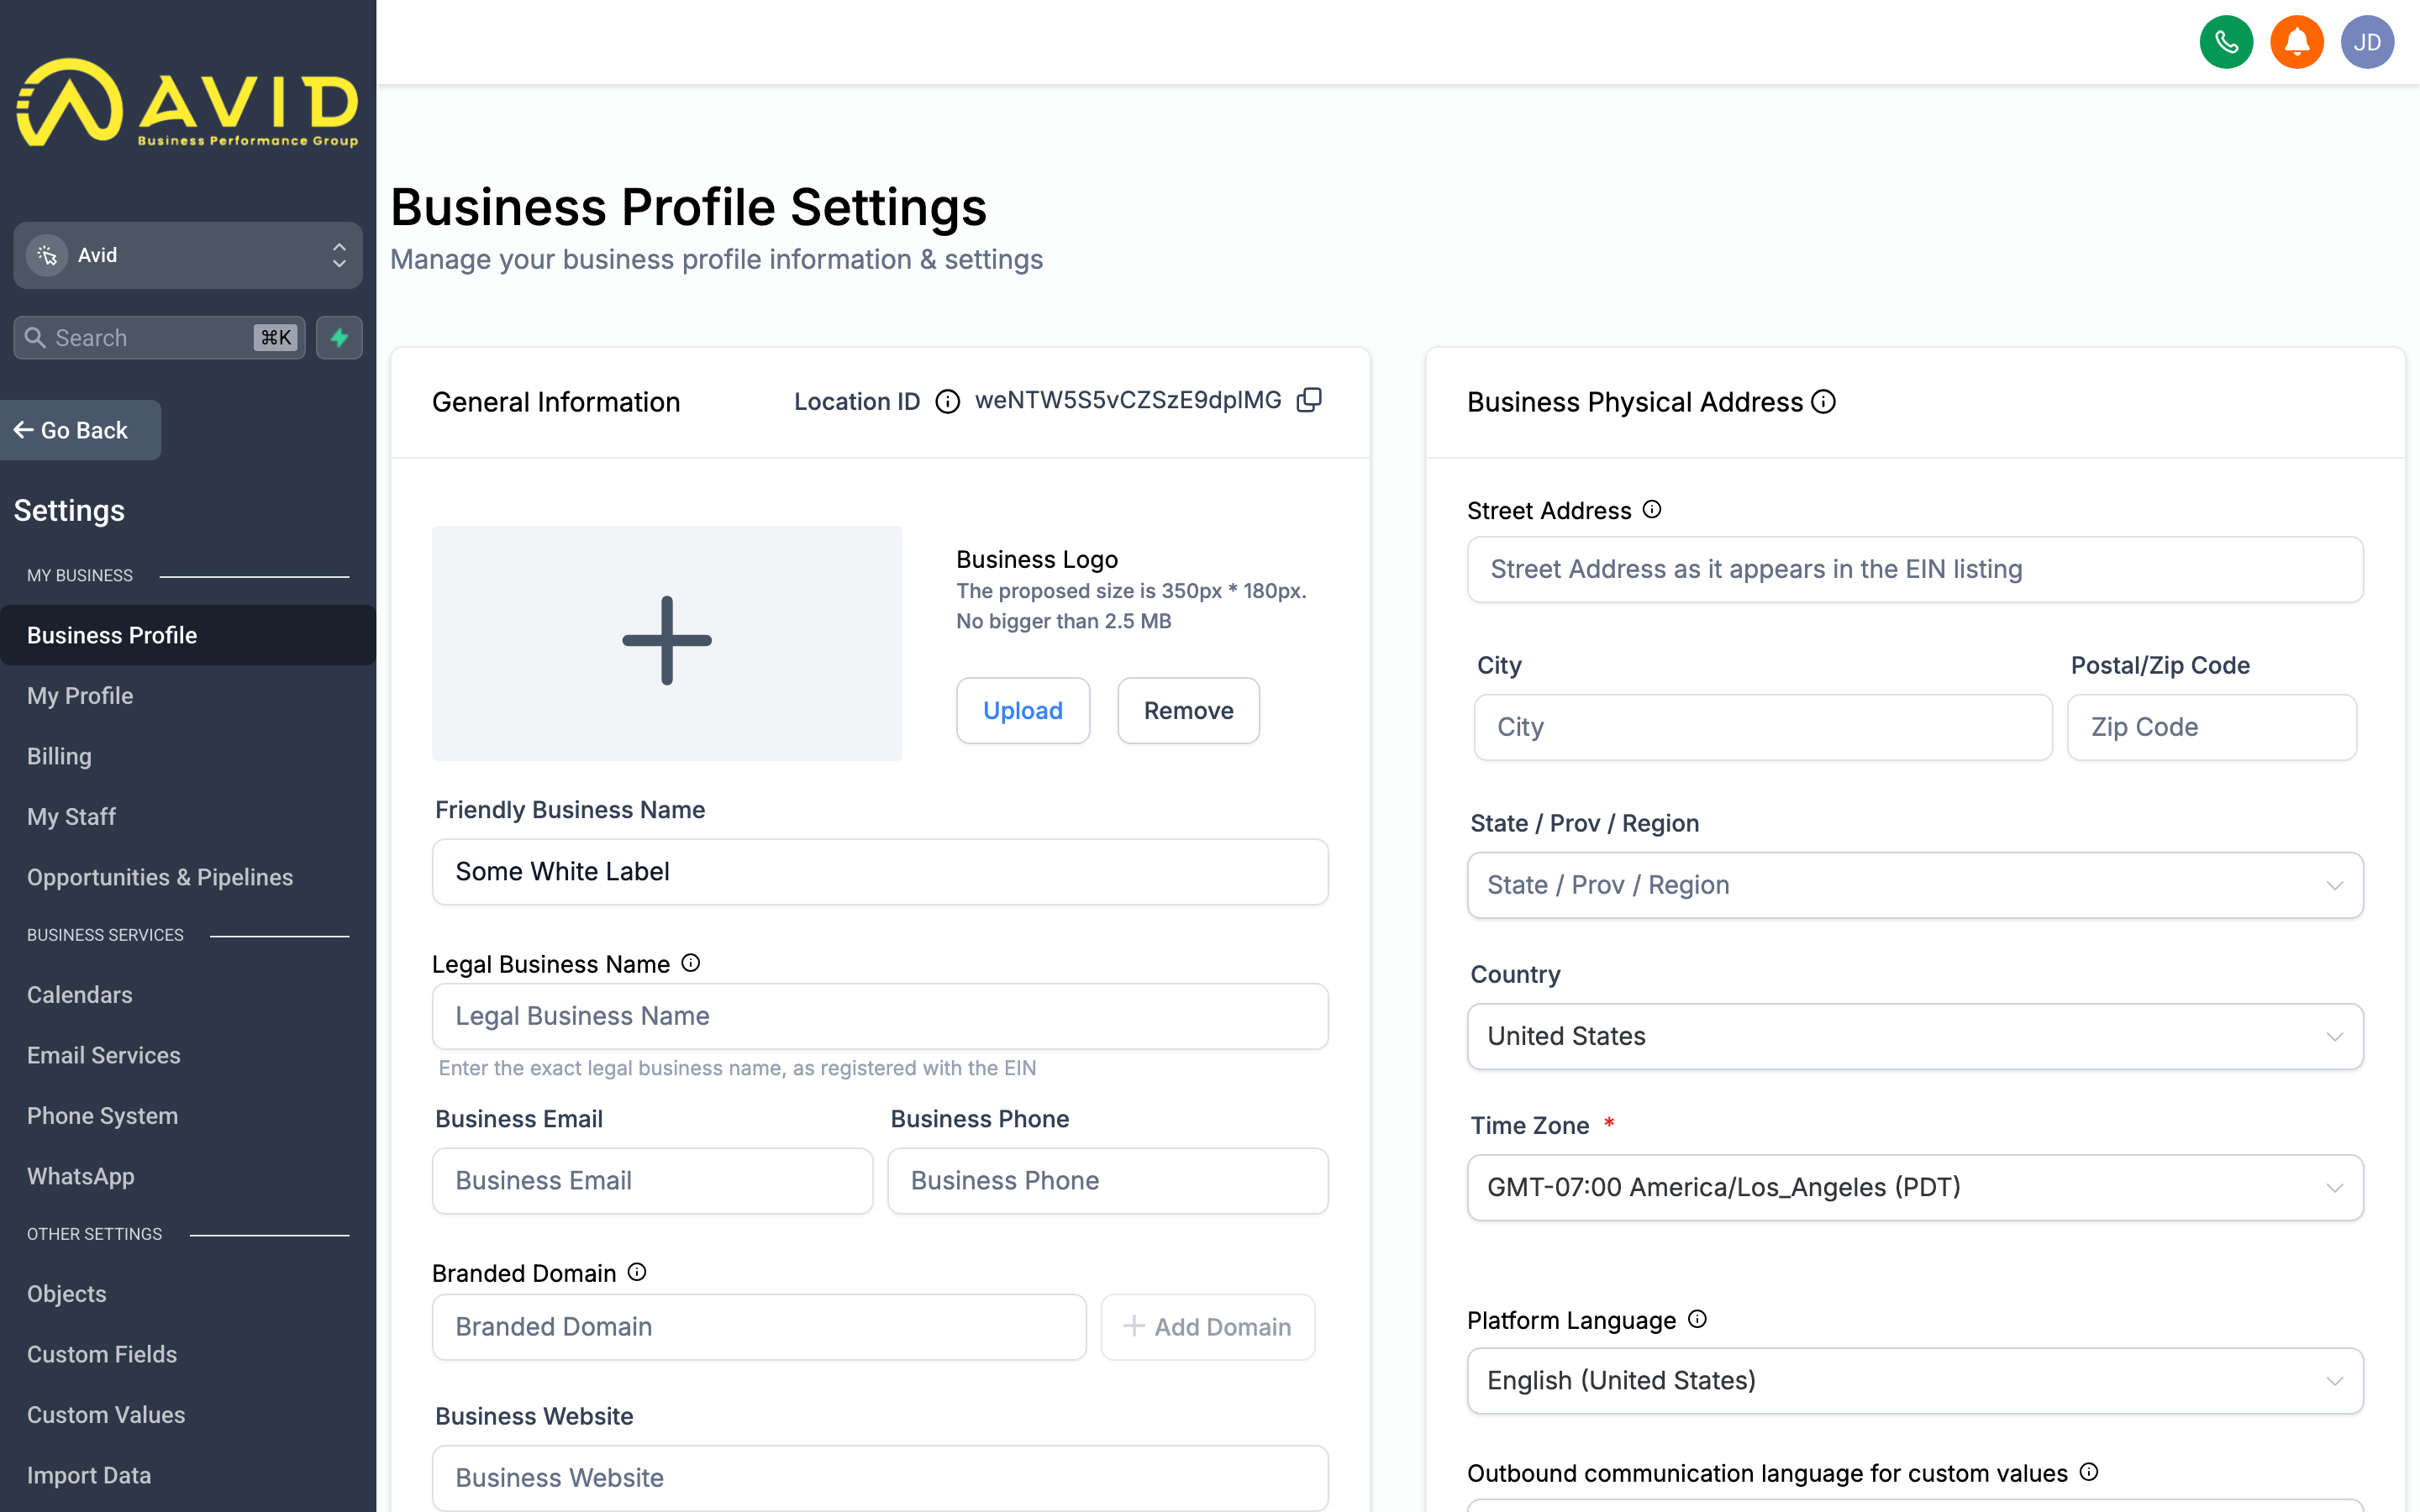Copy the Location ID to clipboard
2420x1512 pixels.
[x=1309, y=400]
